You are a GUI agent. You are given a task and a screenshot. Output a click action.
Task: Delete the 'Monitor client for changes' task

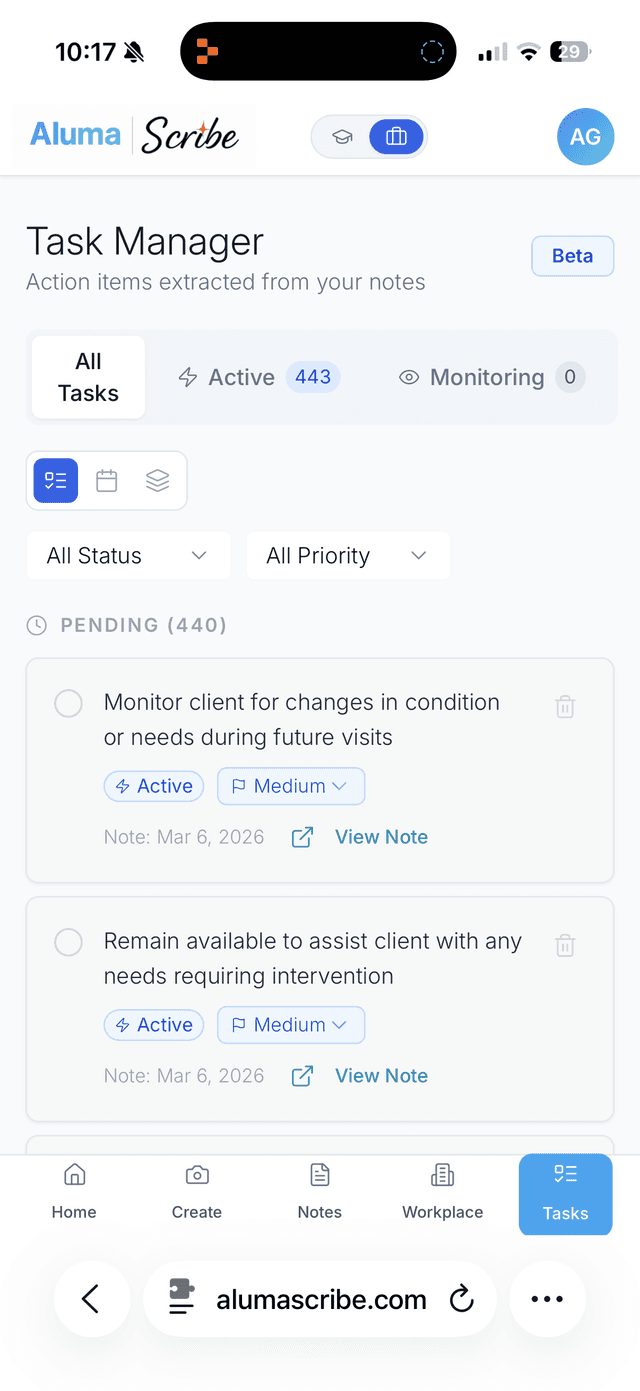pos(564,706)
